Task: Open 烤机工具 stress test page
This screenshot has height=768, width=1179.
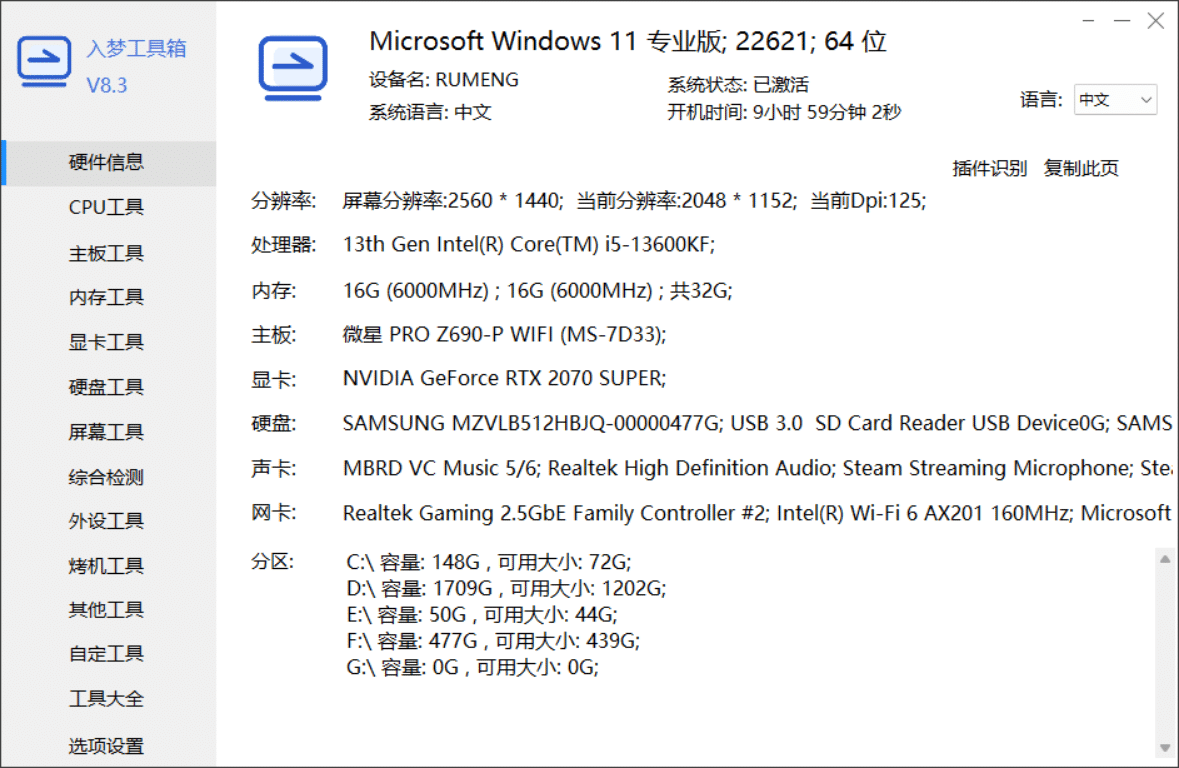Action: pos(107,566)
